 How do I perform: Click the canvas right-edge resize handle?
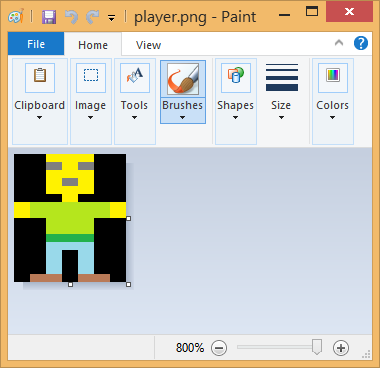point(129,218)
